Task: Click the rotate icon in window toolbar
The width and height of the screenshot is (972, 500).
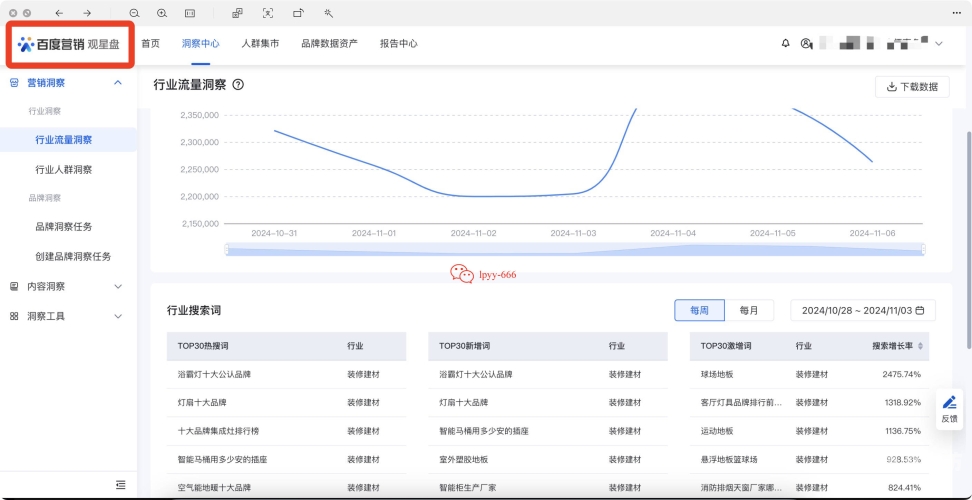Action: click(x=298, y=13)
